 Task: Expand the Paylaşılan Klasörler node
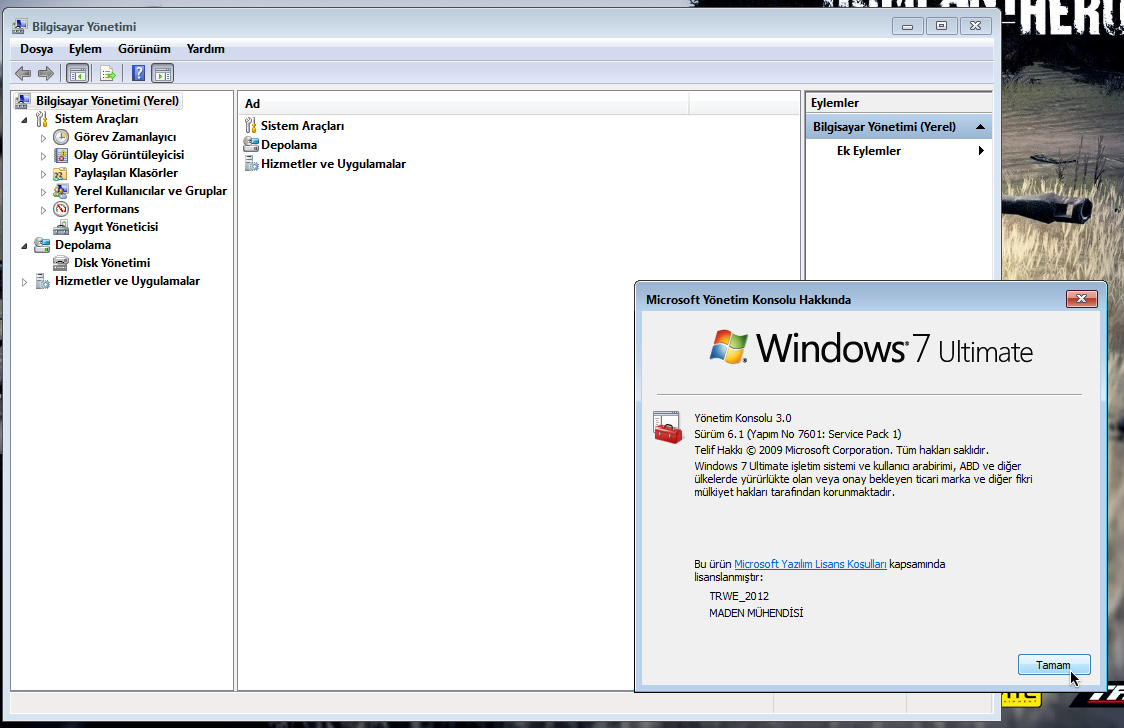point(43,173)
